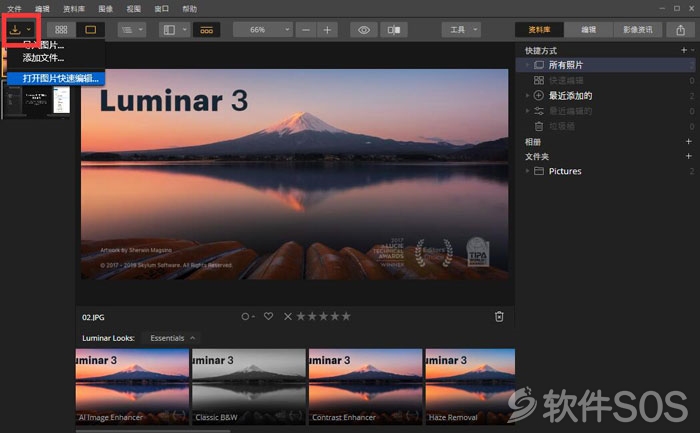Screen dimensions: 700x433
Task: Click the main Luminar 3 photo preview
Action: (295, 174)
